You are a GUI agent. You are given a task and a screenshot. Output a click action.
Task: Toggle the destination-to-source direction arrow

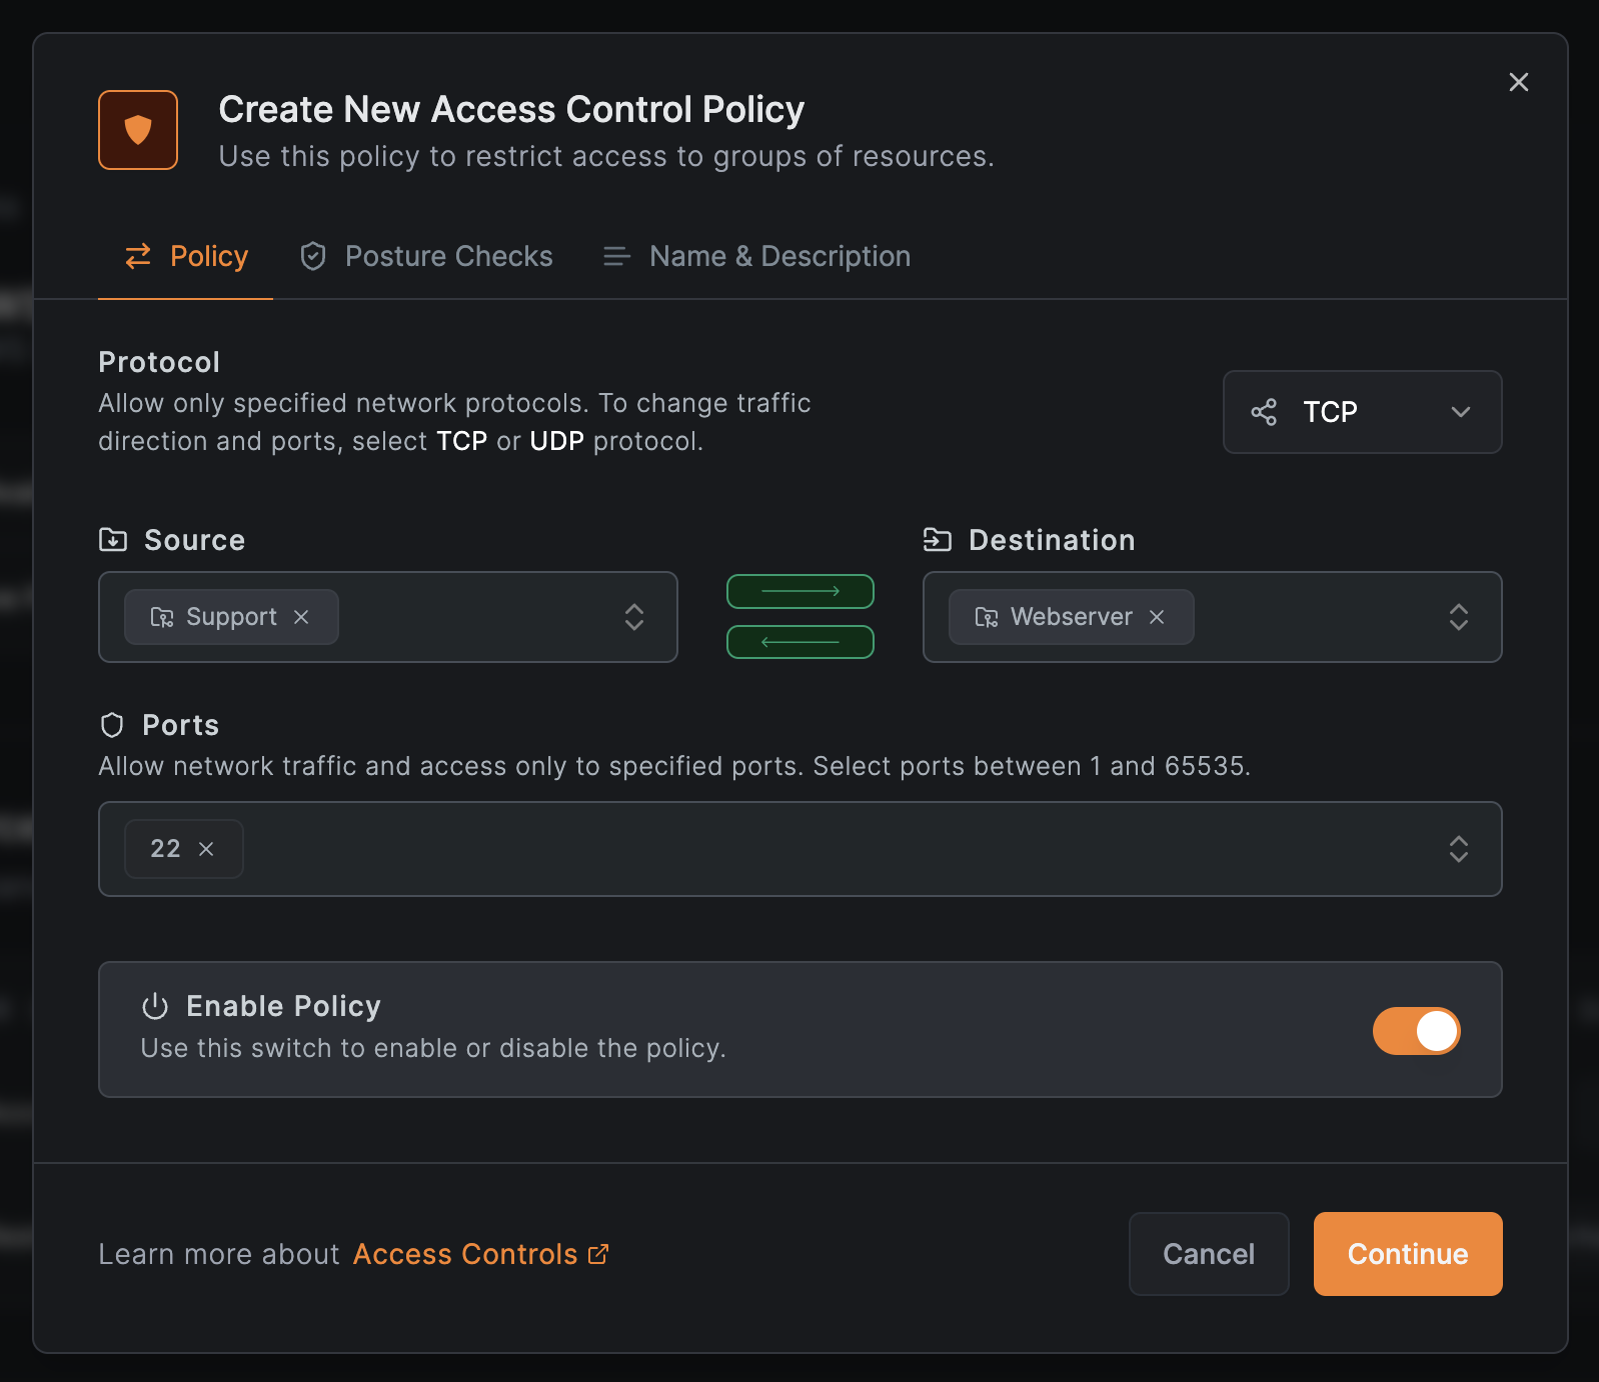click(800, 642)
